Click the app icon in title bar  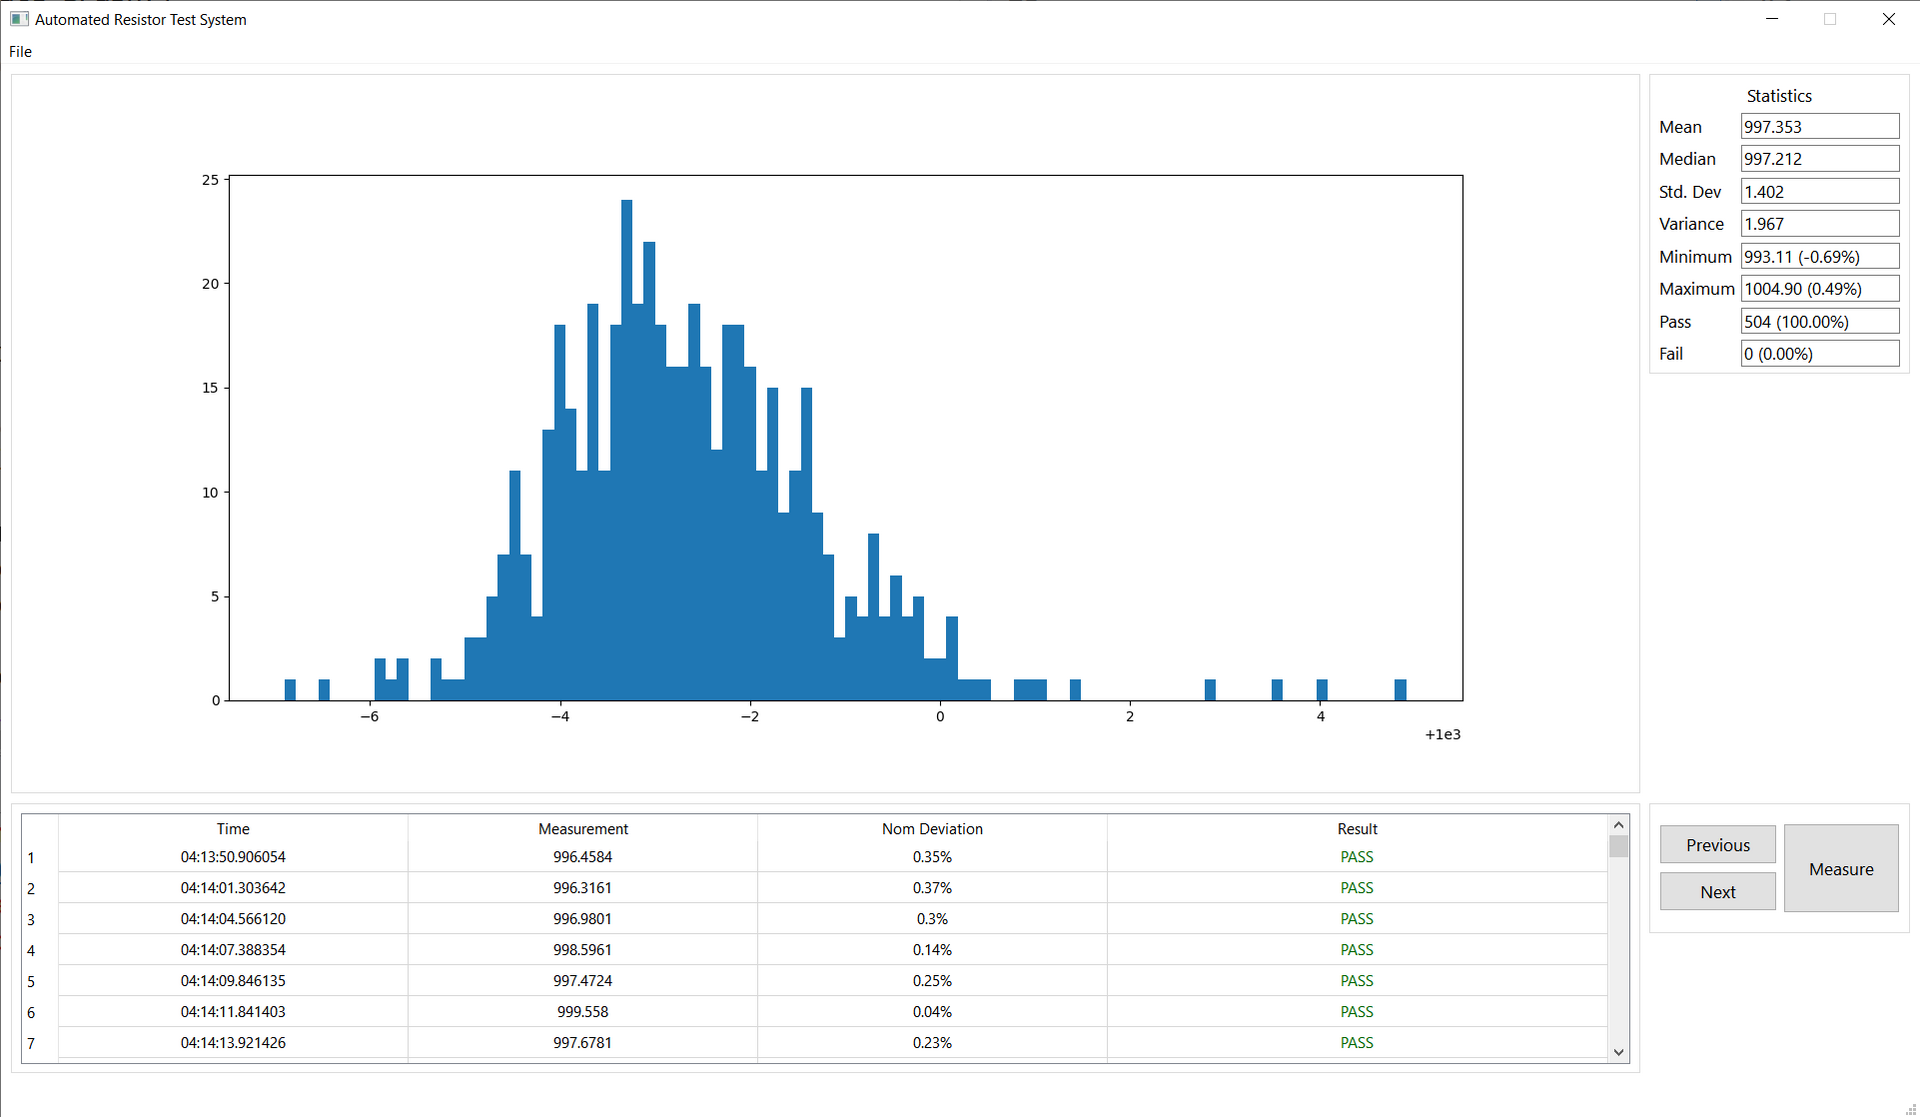tap(19, 19)
